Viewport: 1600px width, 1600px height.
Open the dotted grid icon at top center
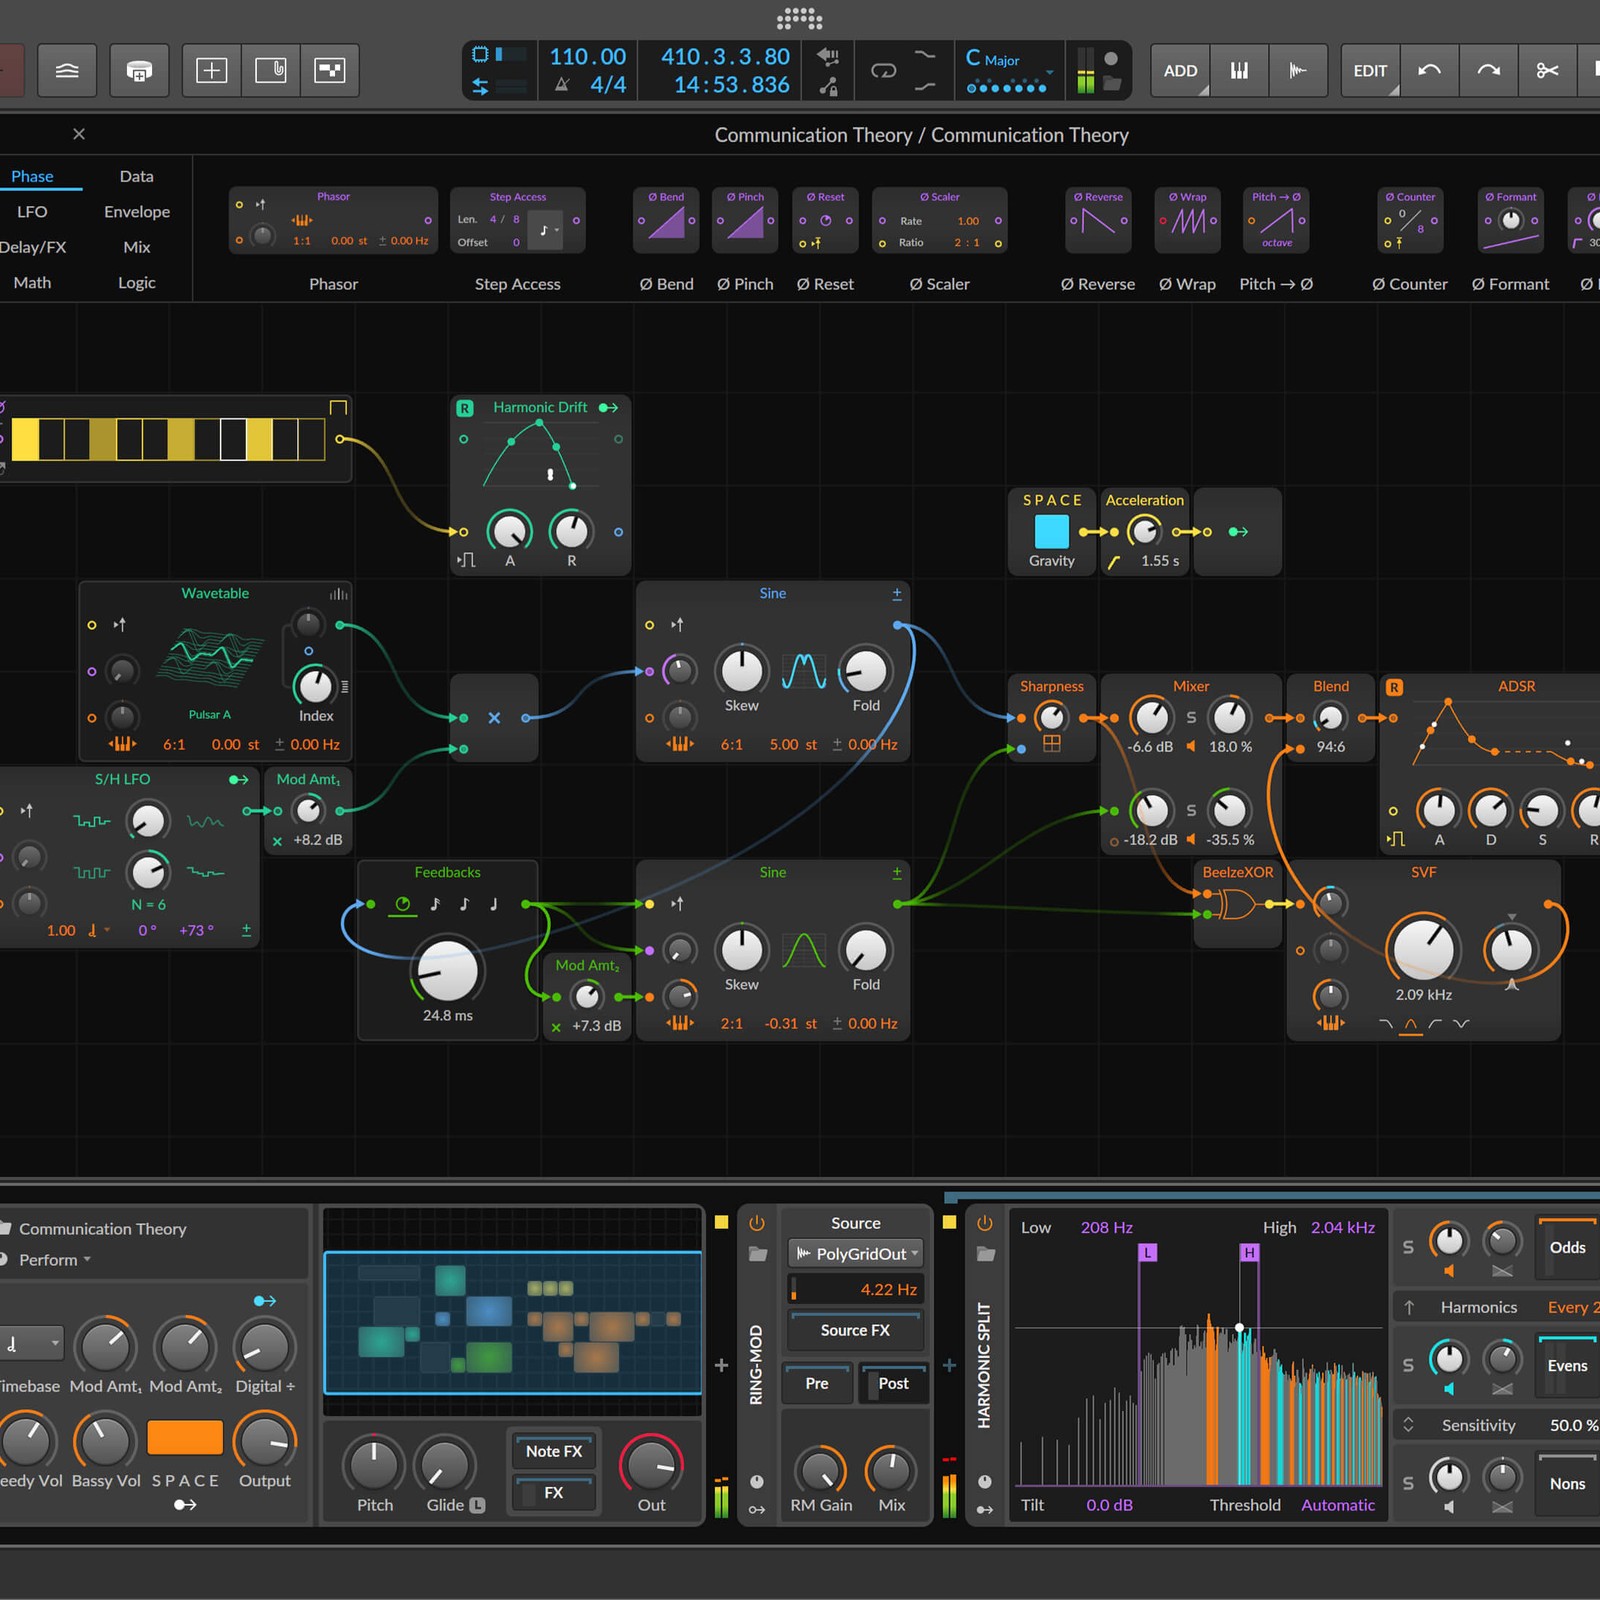[800, 18]
